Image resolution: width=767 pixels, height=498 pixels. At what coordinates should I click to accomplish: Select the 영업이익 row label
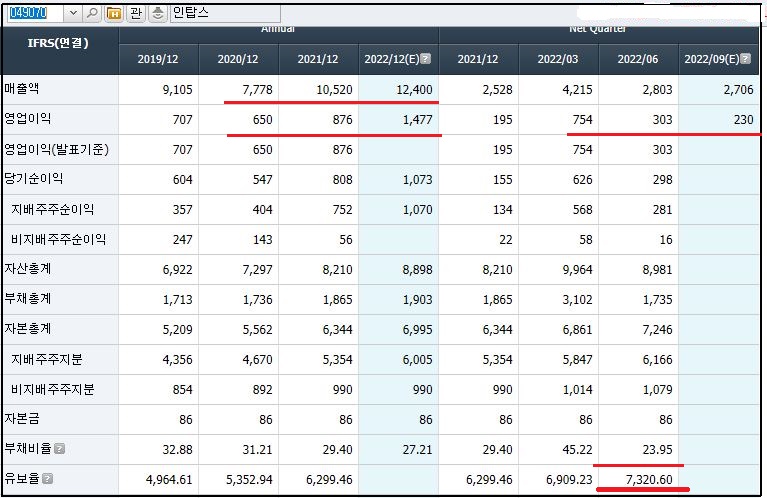27,120
